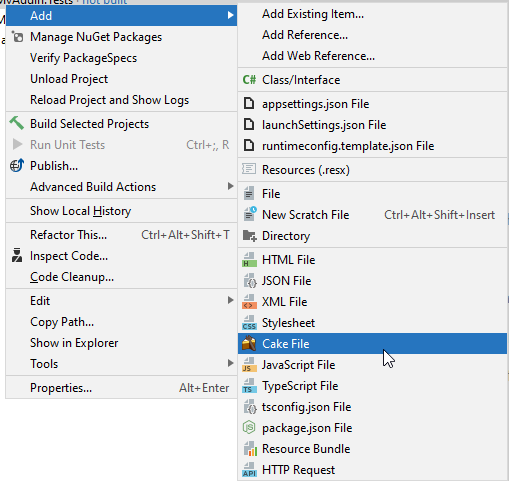Open the Add menu entry

[x=121, y=15]
